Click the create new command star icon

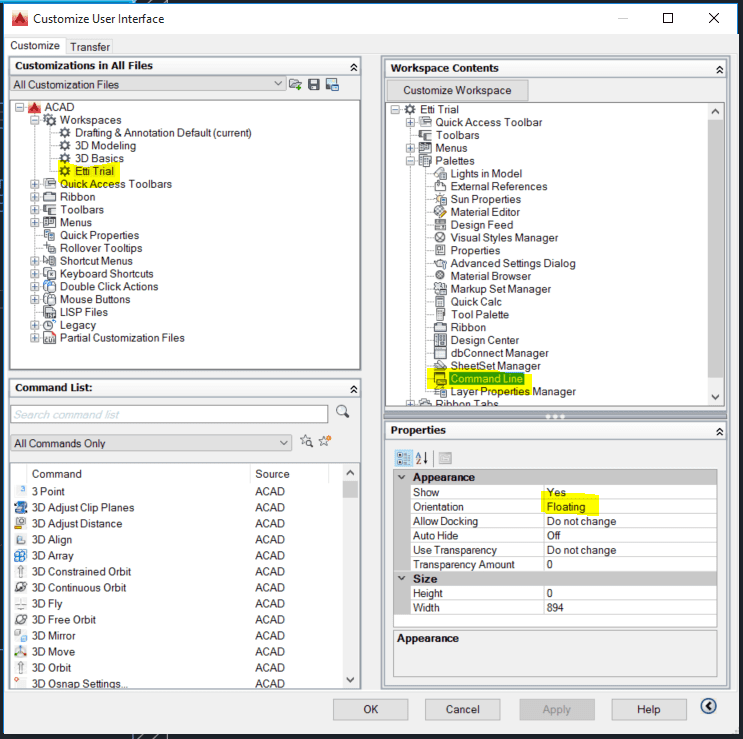coord(325,441)
